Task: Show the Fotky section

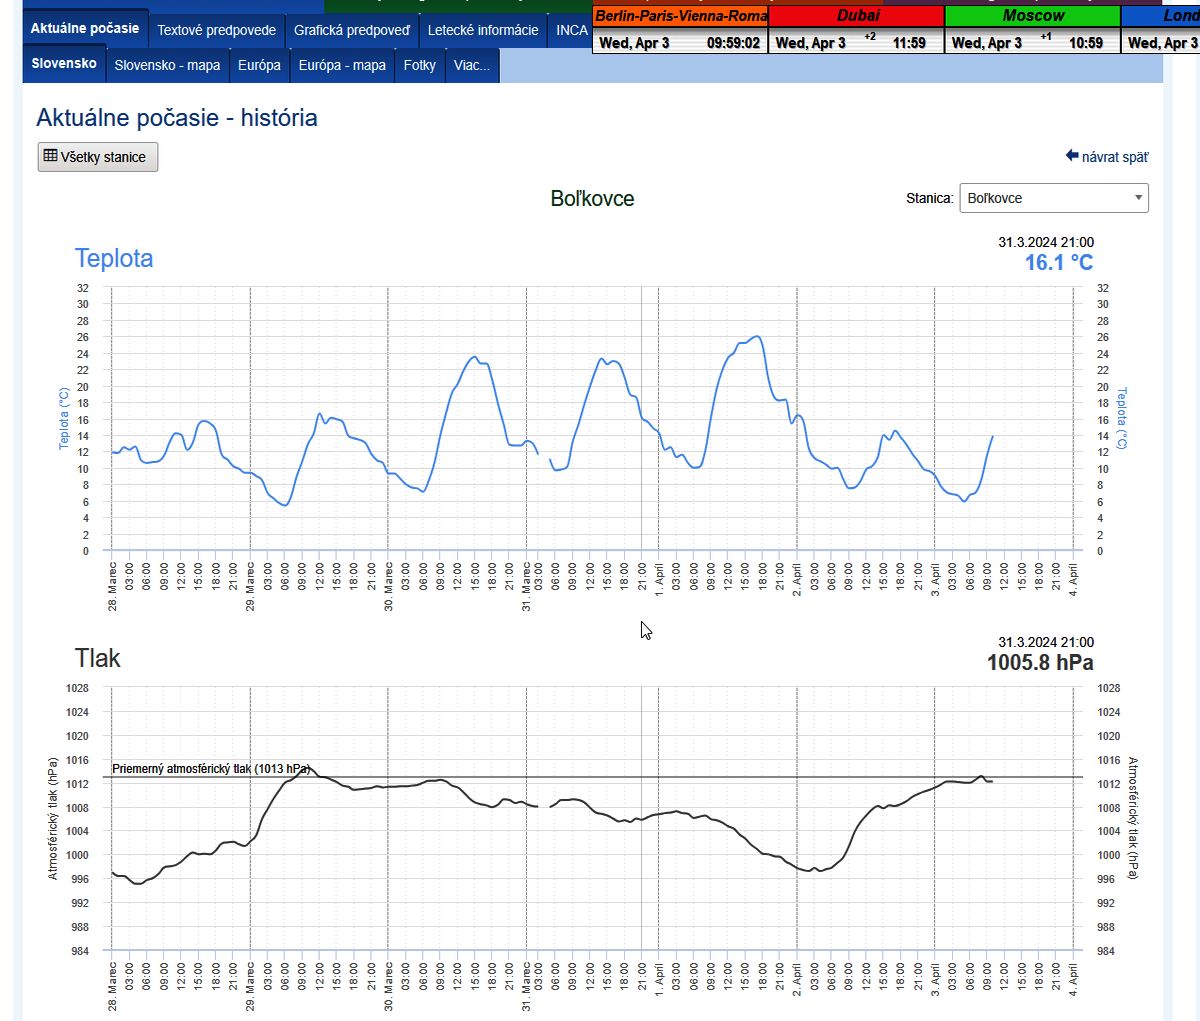Action: [419, 65]
